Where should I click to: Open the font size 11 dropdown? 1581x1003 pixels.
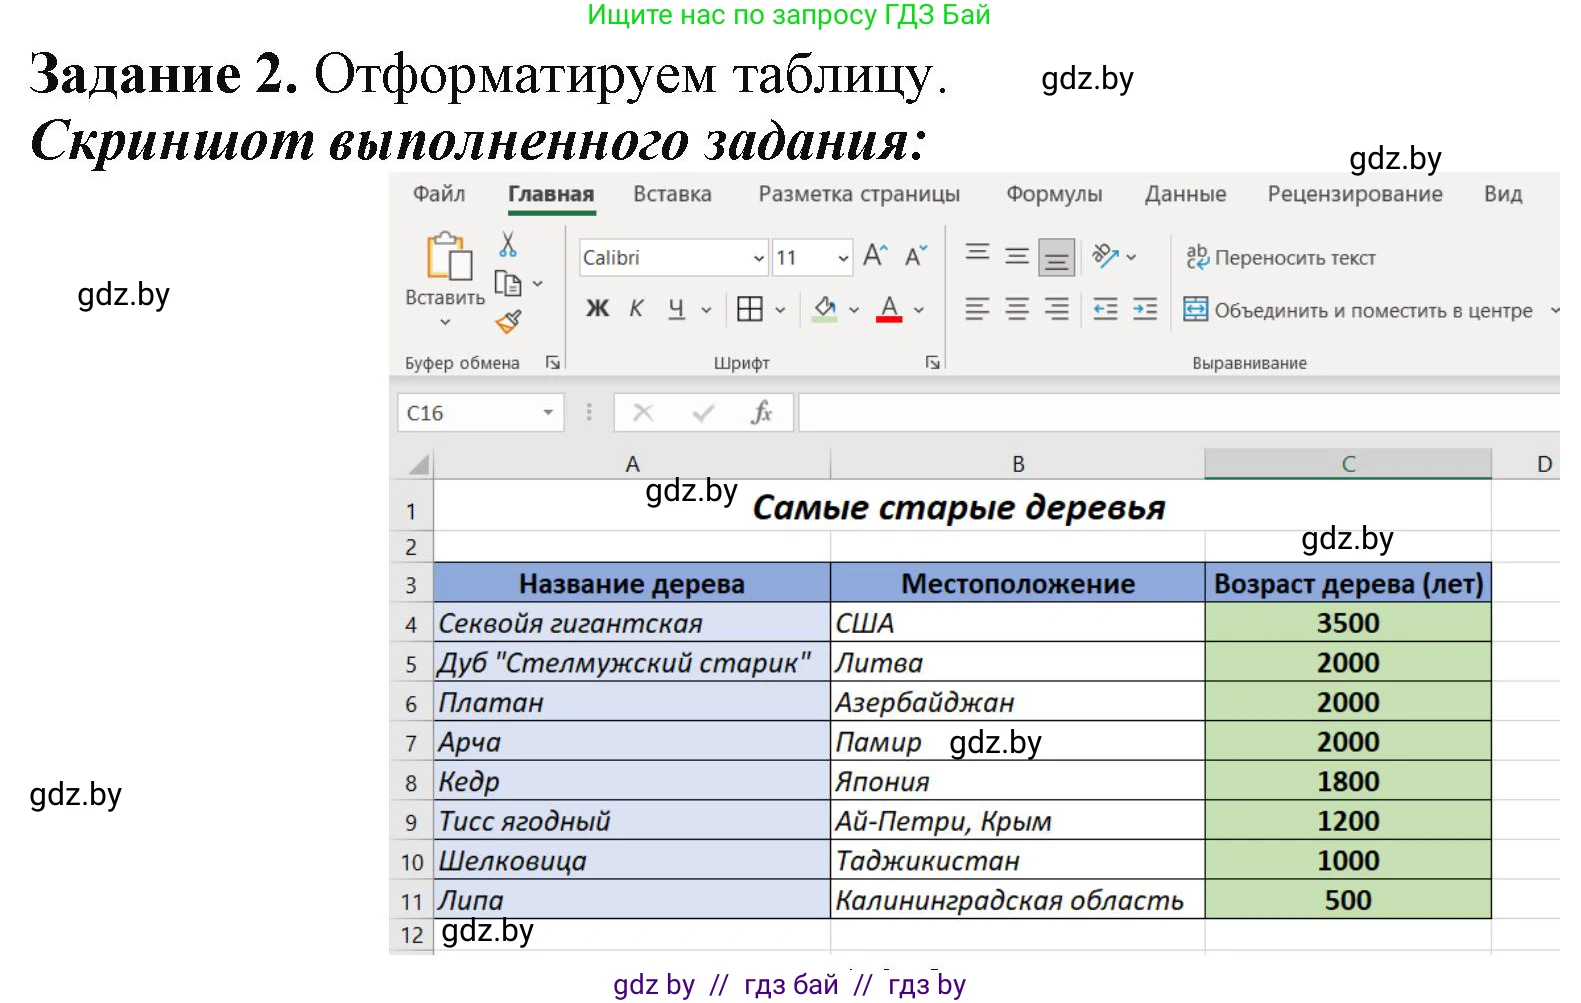(x=843, y=258)
